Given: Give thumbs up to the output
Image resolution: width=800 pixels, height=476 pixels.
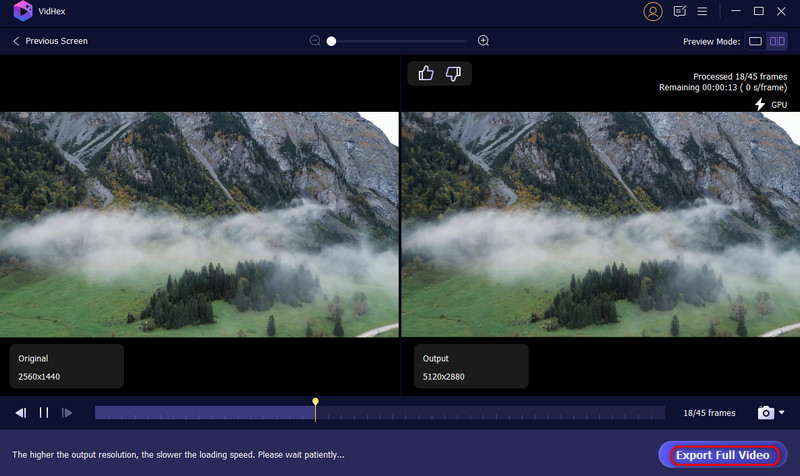Looking at the screenshot, I should [x=426, y=73].
